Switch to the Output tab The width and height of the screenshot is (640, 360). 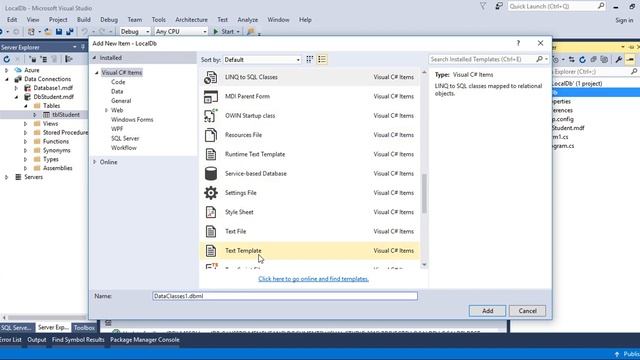point(37,340)
